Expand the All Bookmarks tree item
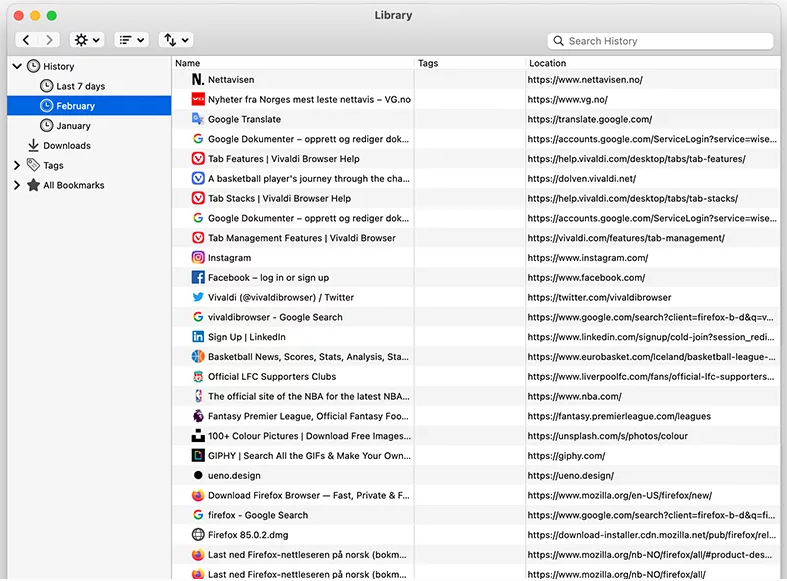Viewport: 787px width, 581px height. (x=17, y=186)
